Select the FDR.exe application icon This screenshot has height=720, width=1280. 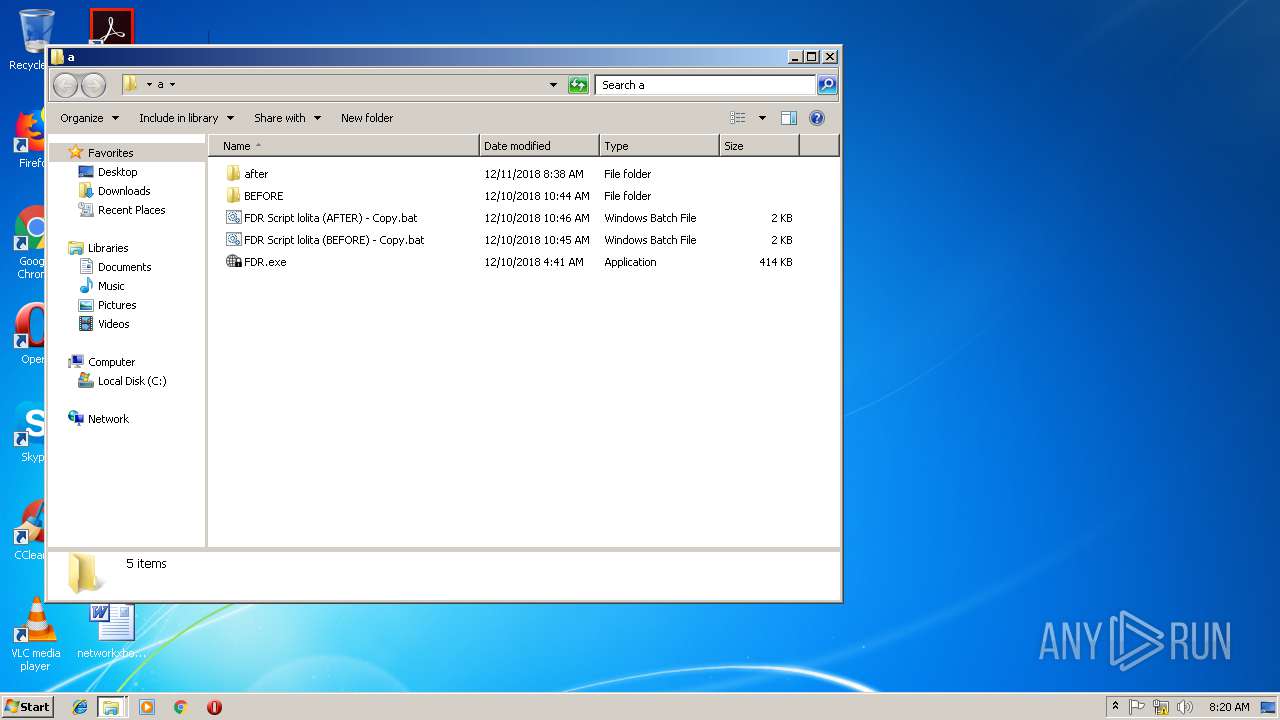234,262
